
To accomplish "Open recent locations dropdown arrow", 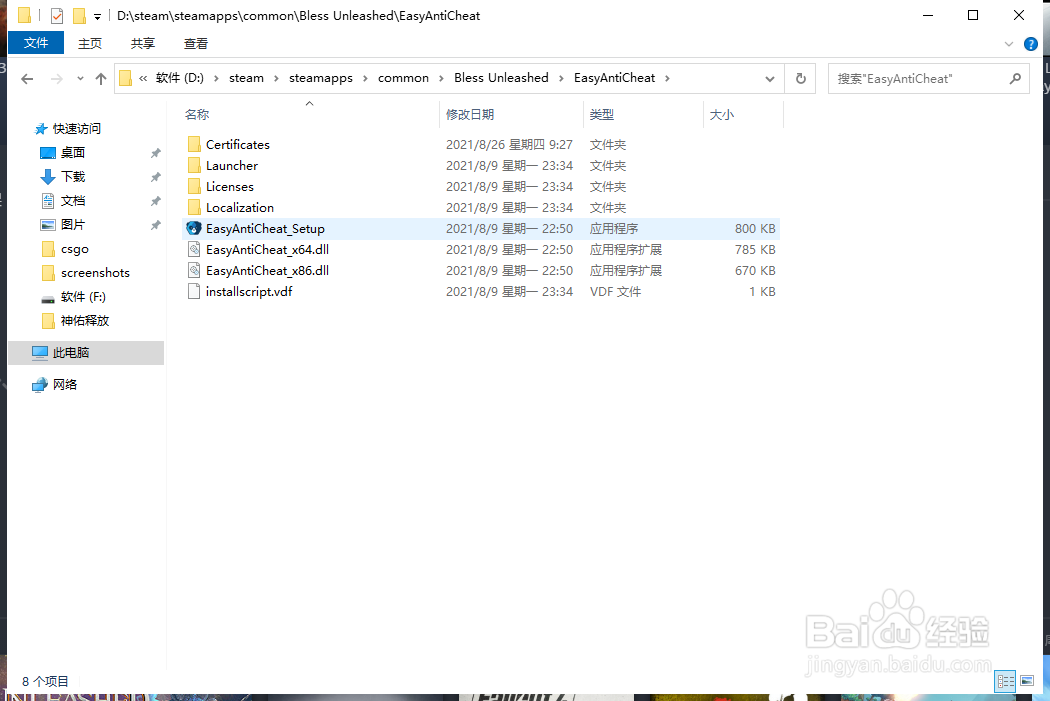I will 80,79.
